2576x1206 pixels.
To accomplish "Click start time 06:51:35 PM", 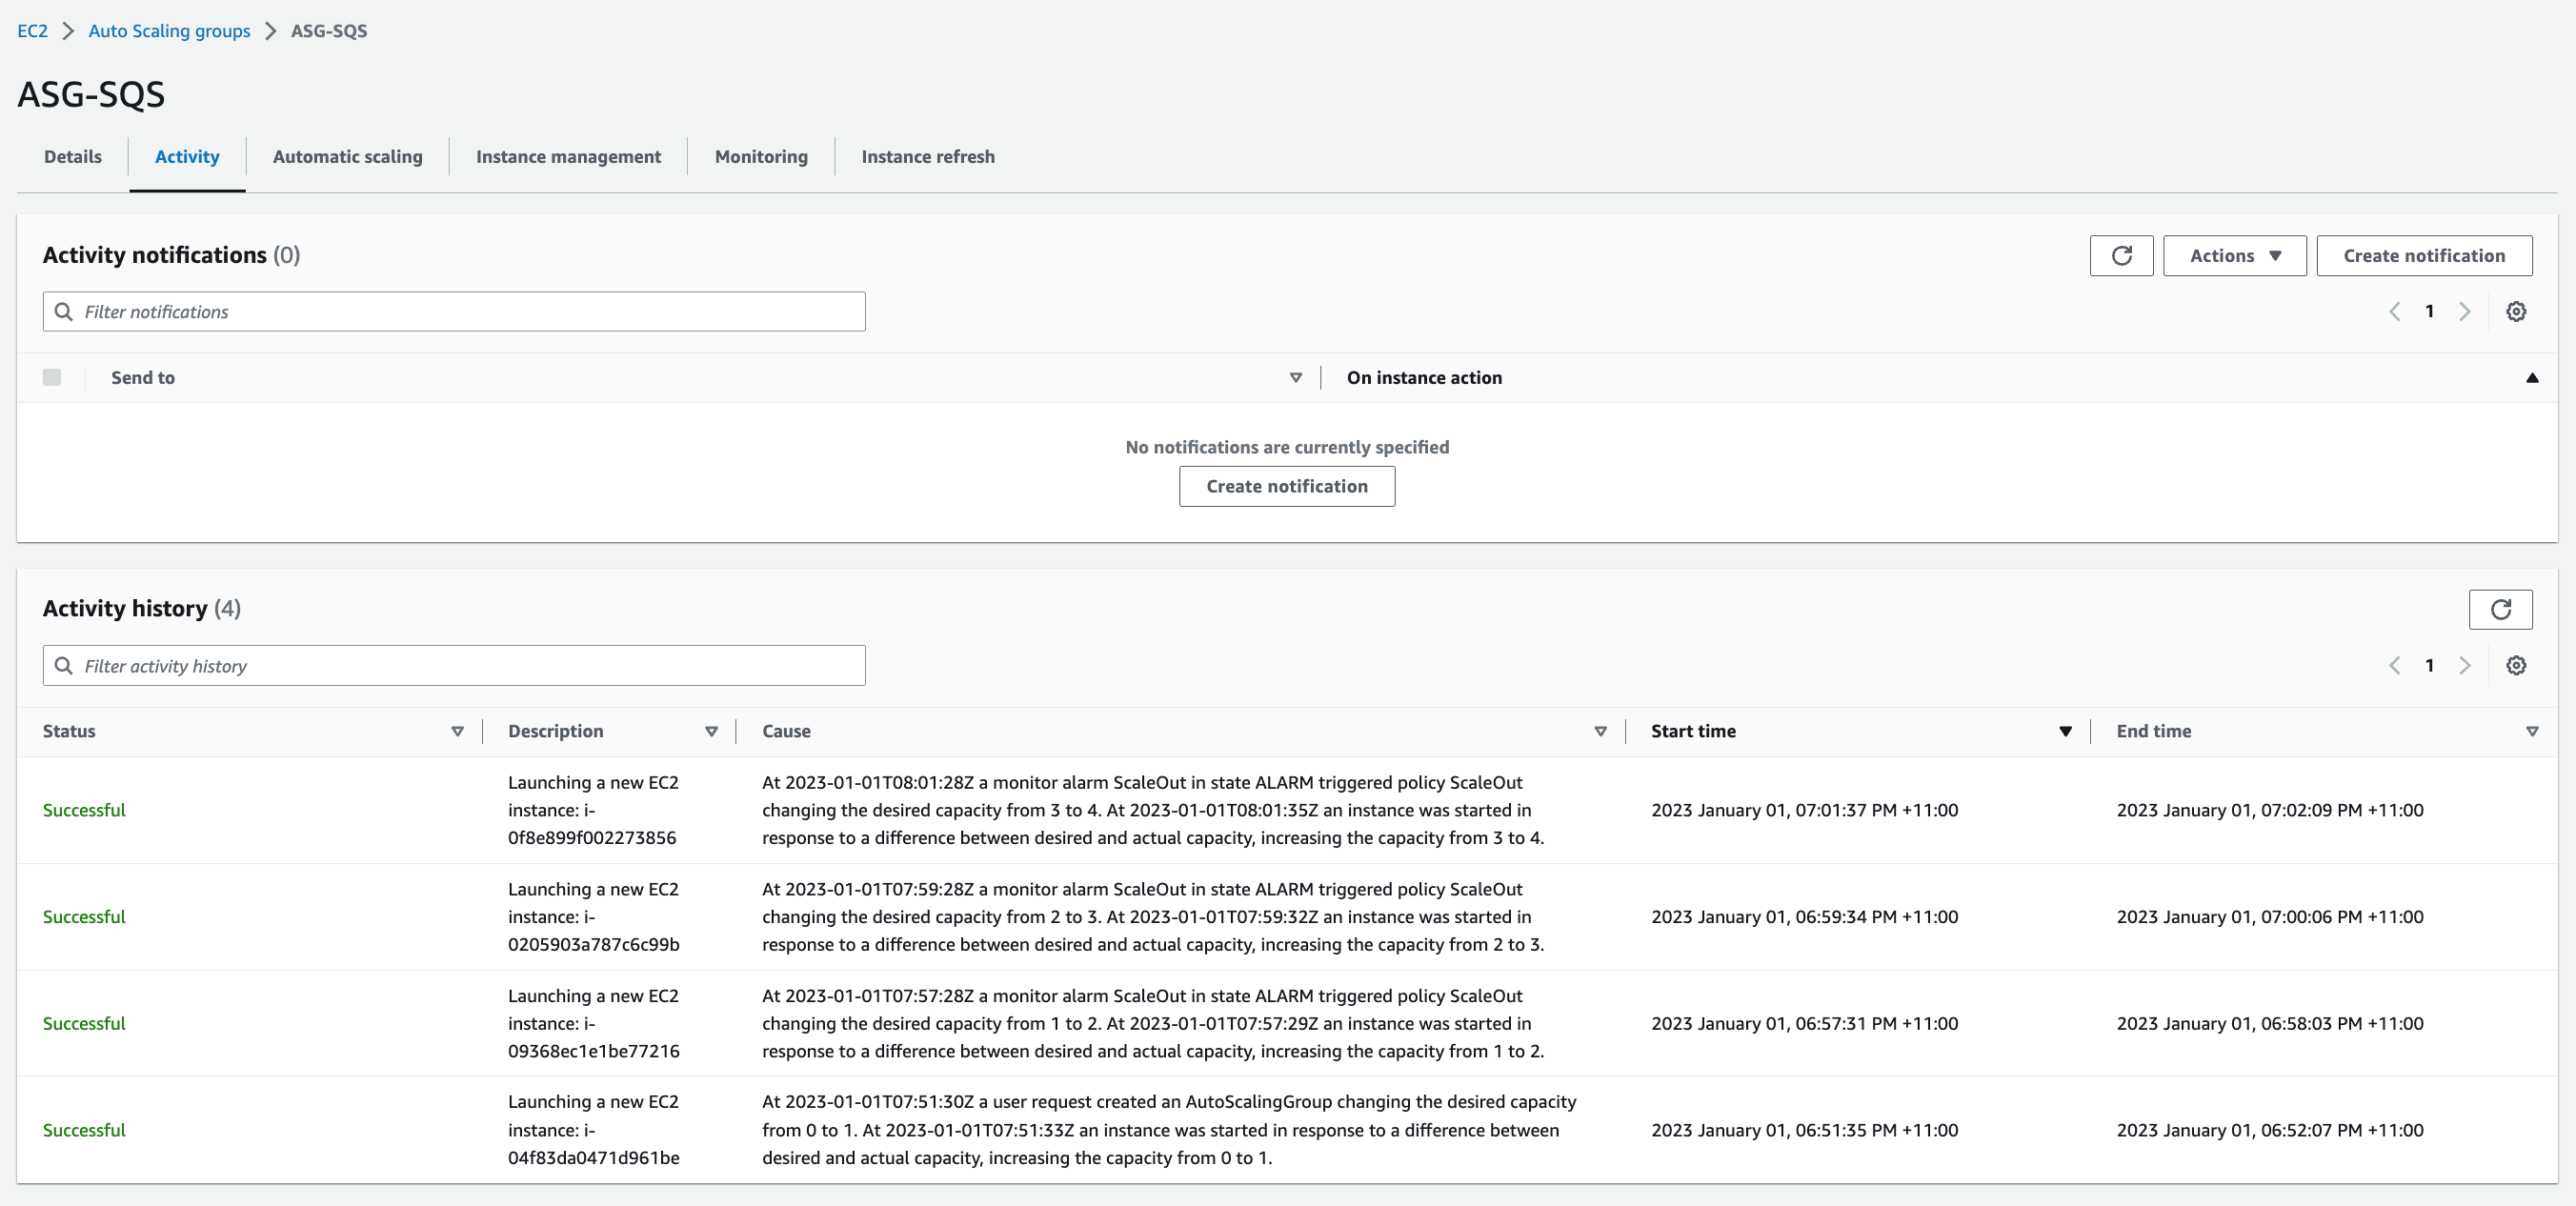I will [1804, 1130].
